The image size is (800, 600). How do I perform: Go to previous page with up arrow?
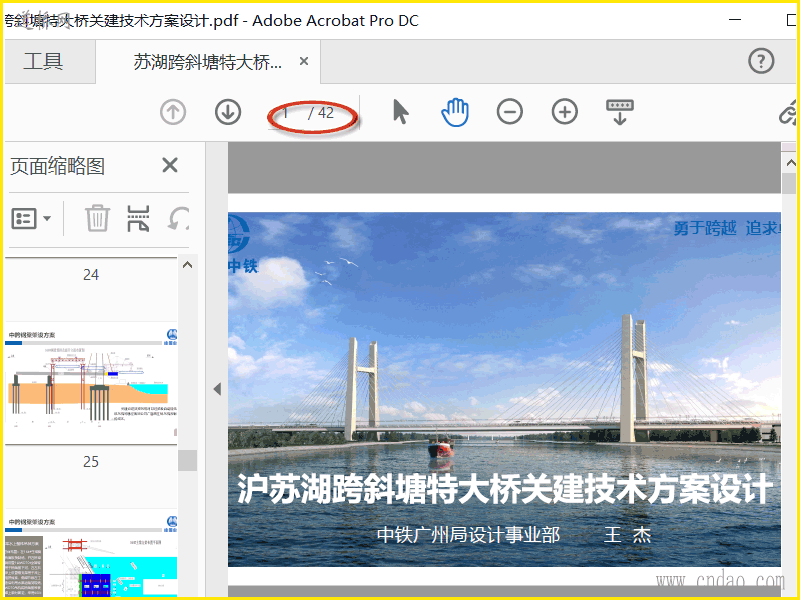point(173,112)
